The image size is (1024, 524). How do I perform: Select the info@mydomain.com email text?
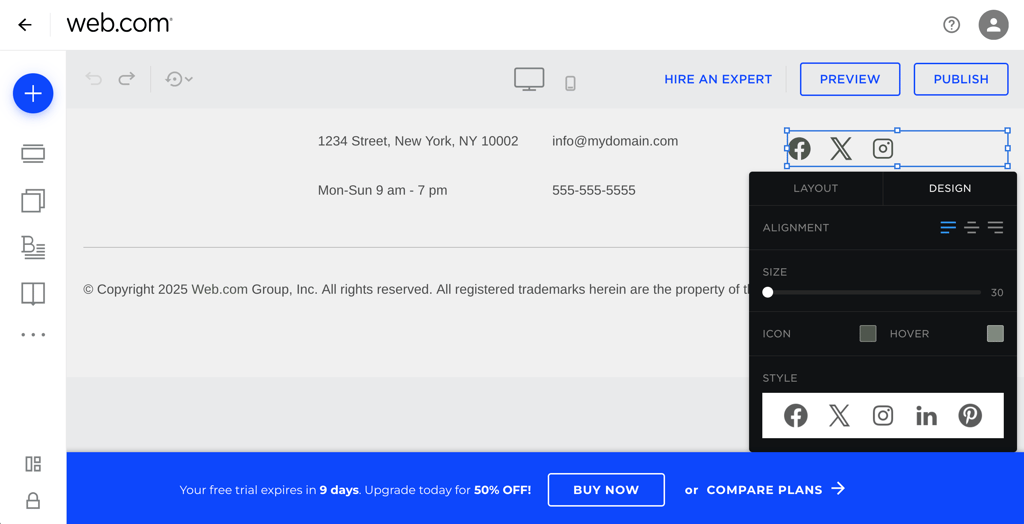tap(615, 141)
